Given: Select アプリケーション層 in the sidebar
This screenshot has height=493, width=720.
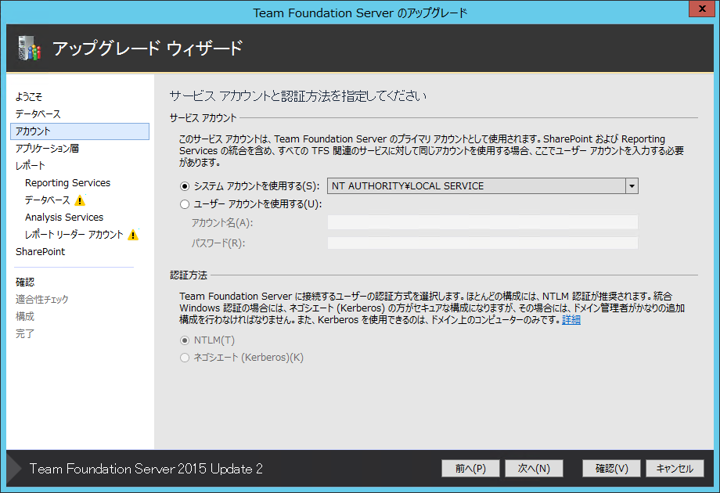Looking at the screenshot, I should point(47,148).
